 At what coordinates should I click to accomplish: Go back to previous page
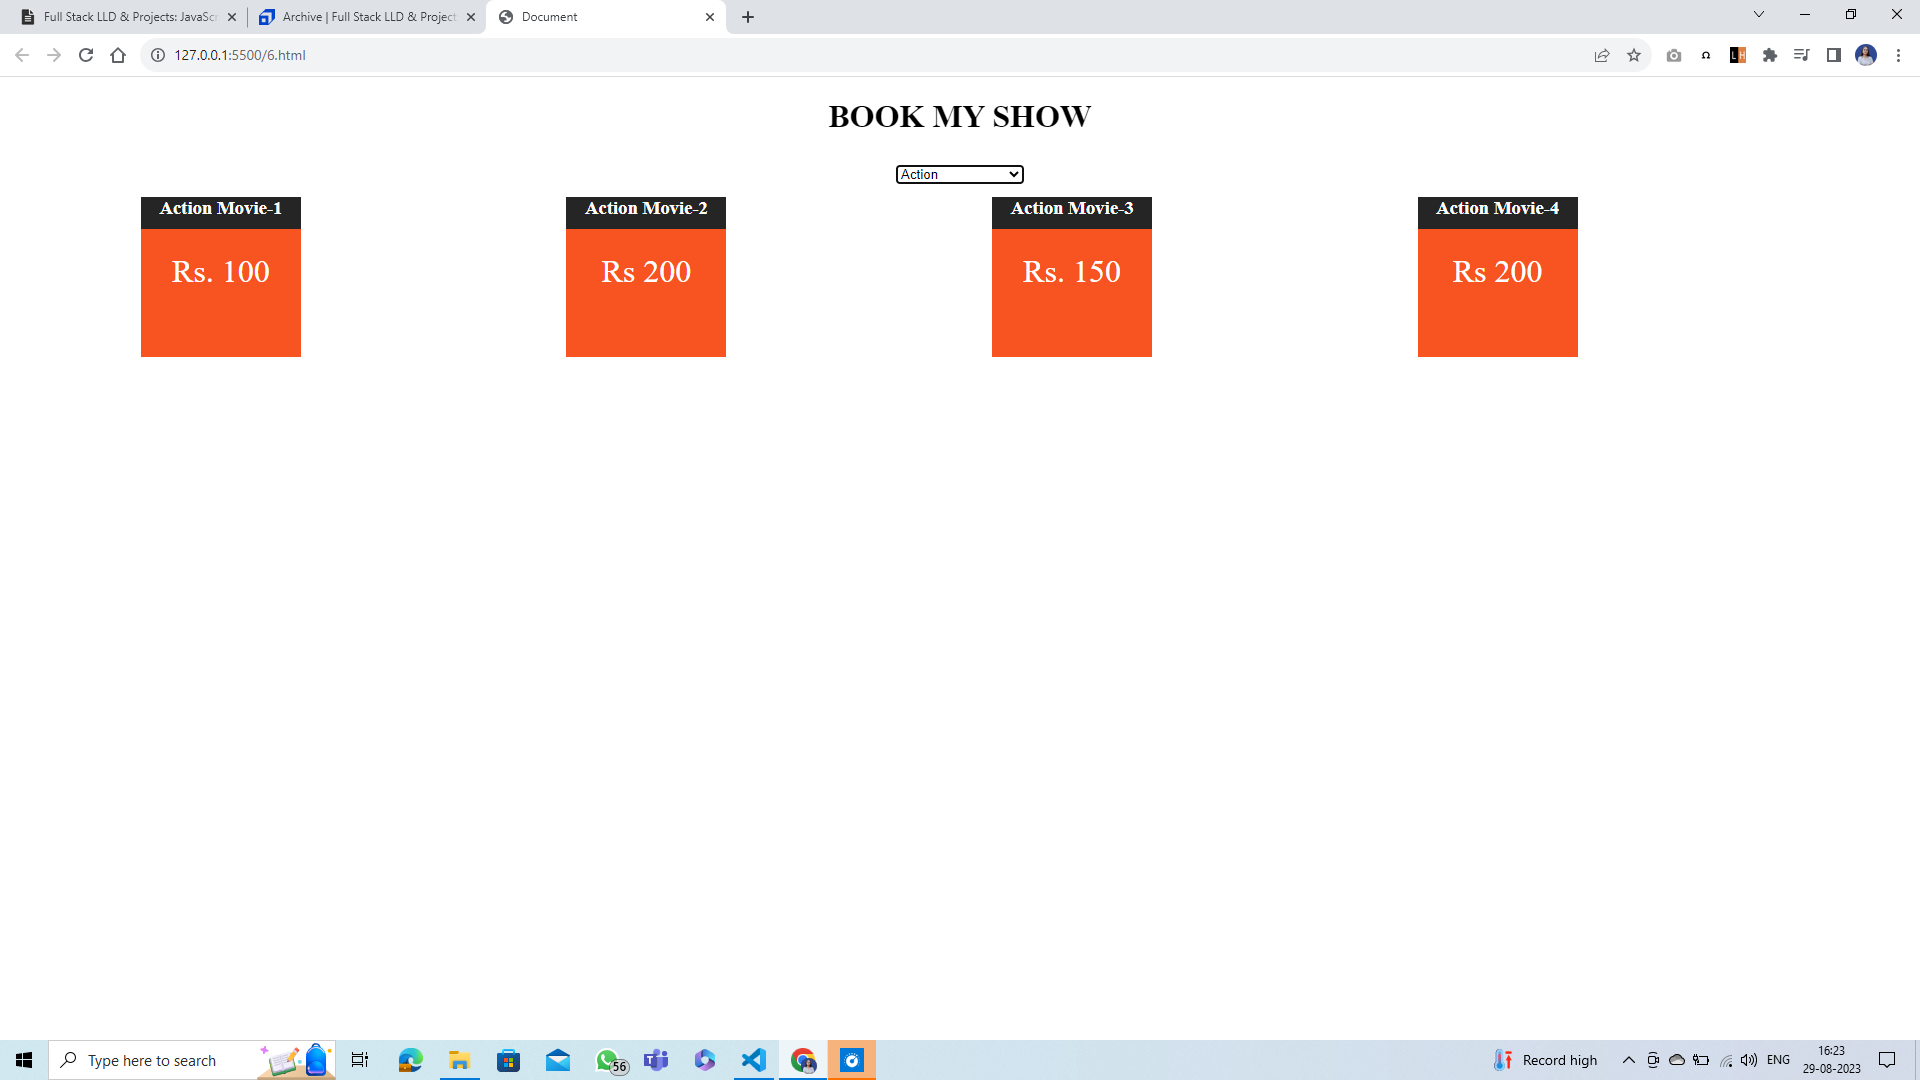22,55
